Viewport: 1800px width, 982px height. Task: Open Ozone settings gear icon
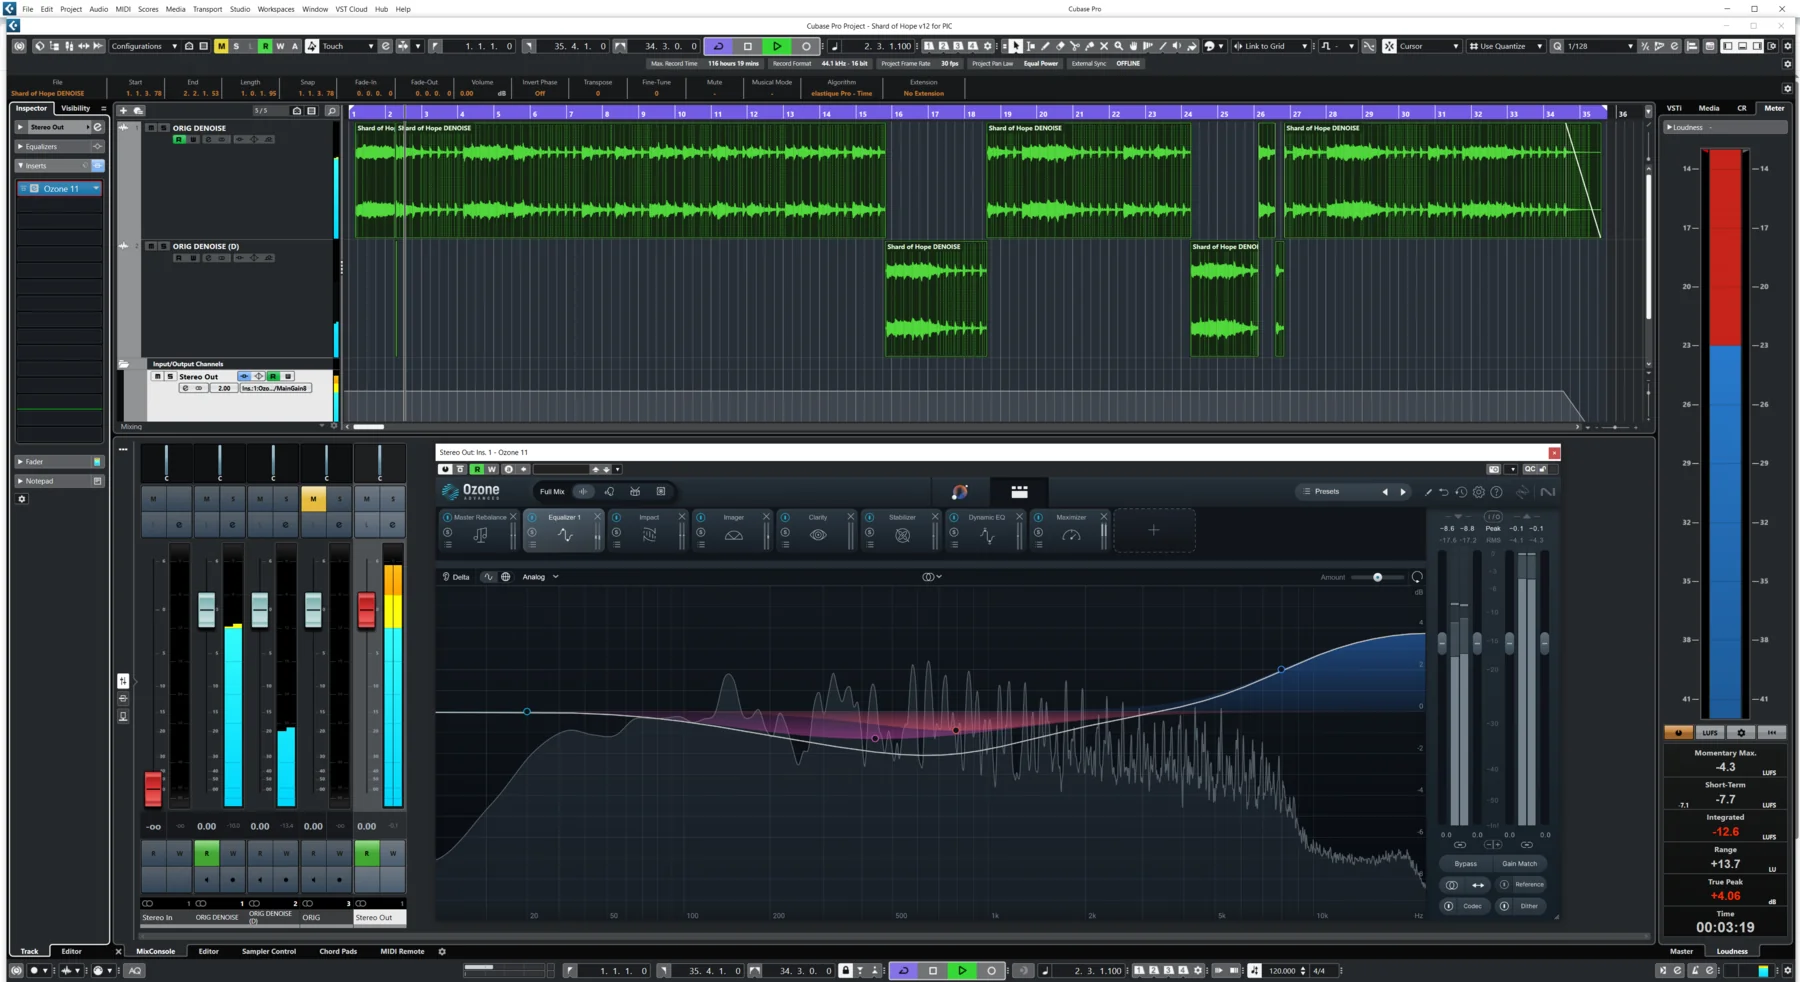click(x=1479, y=492)
